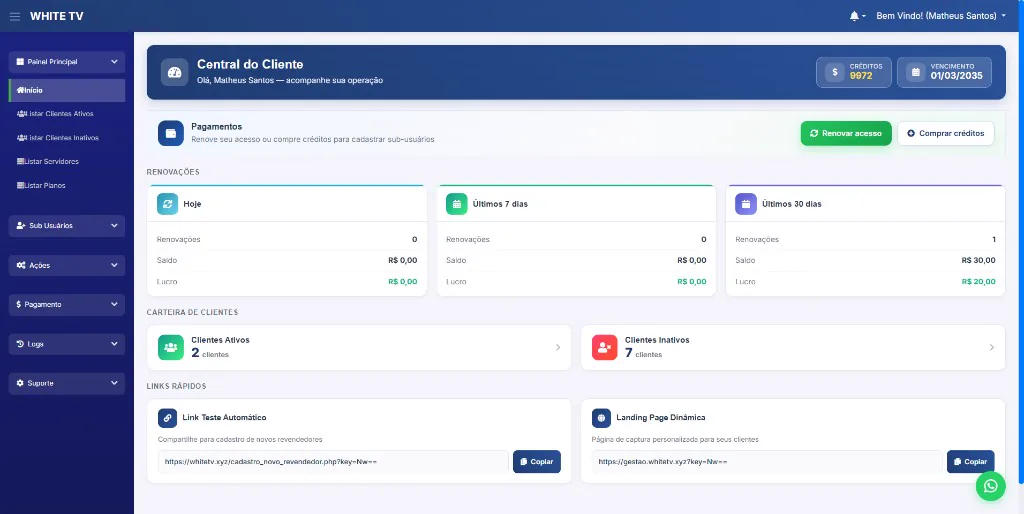Screen dimensions: 1024x514
Task: Open Listar Servidores
Action: click(x=67, y=161)
